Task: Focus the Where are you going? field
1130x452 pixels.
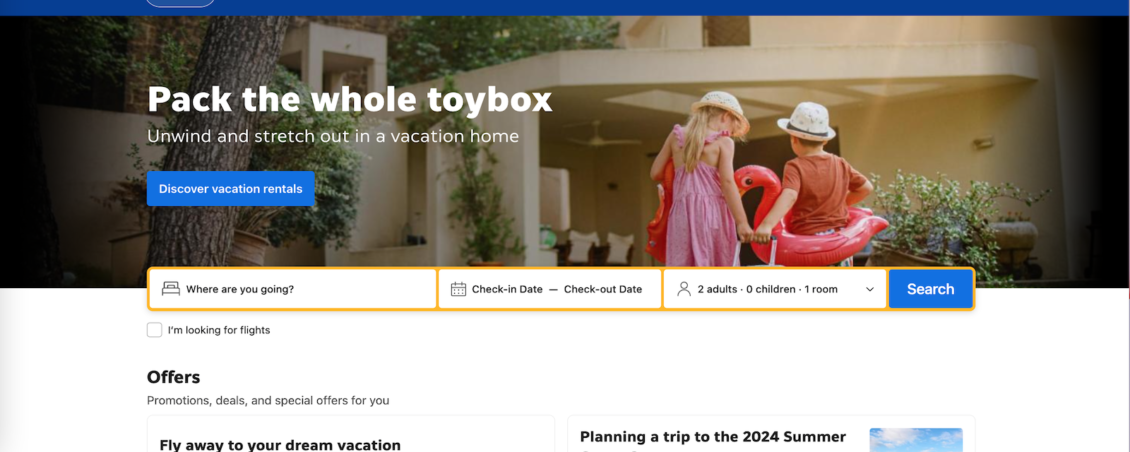Action: (x=293, y=289)
